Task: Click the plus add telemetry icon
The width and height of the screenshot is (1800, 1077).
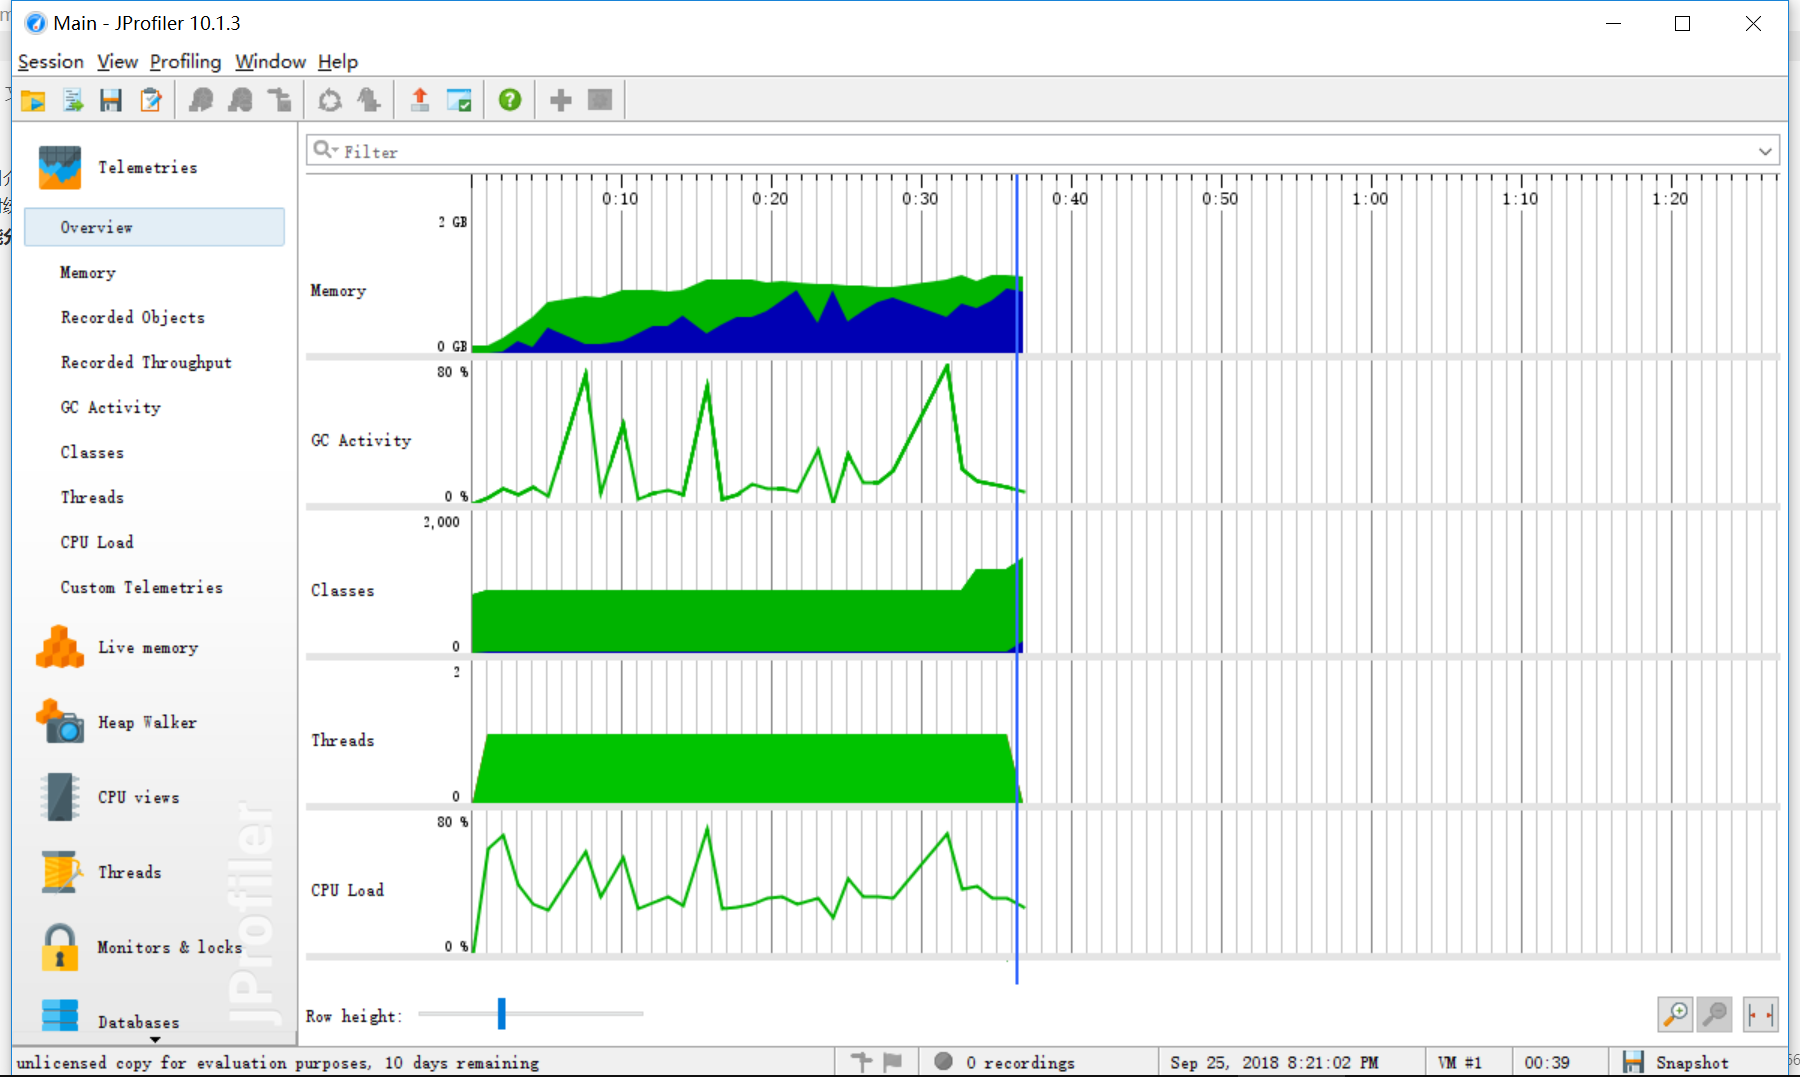Action: [x=561, y=100]
